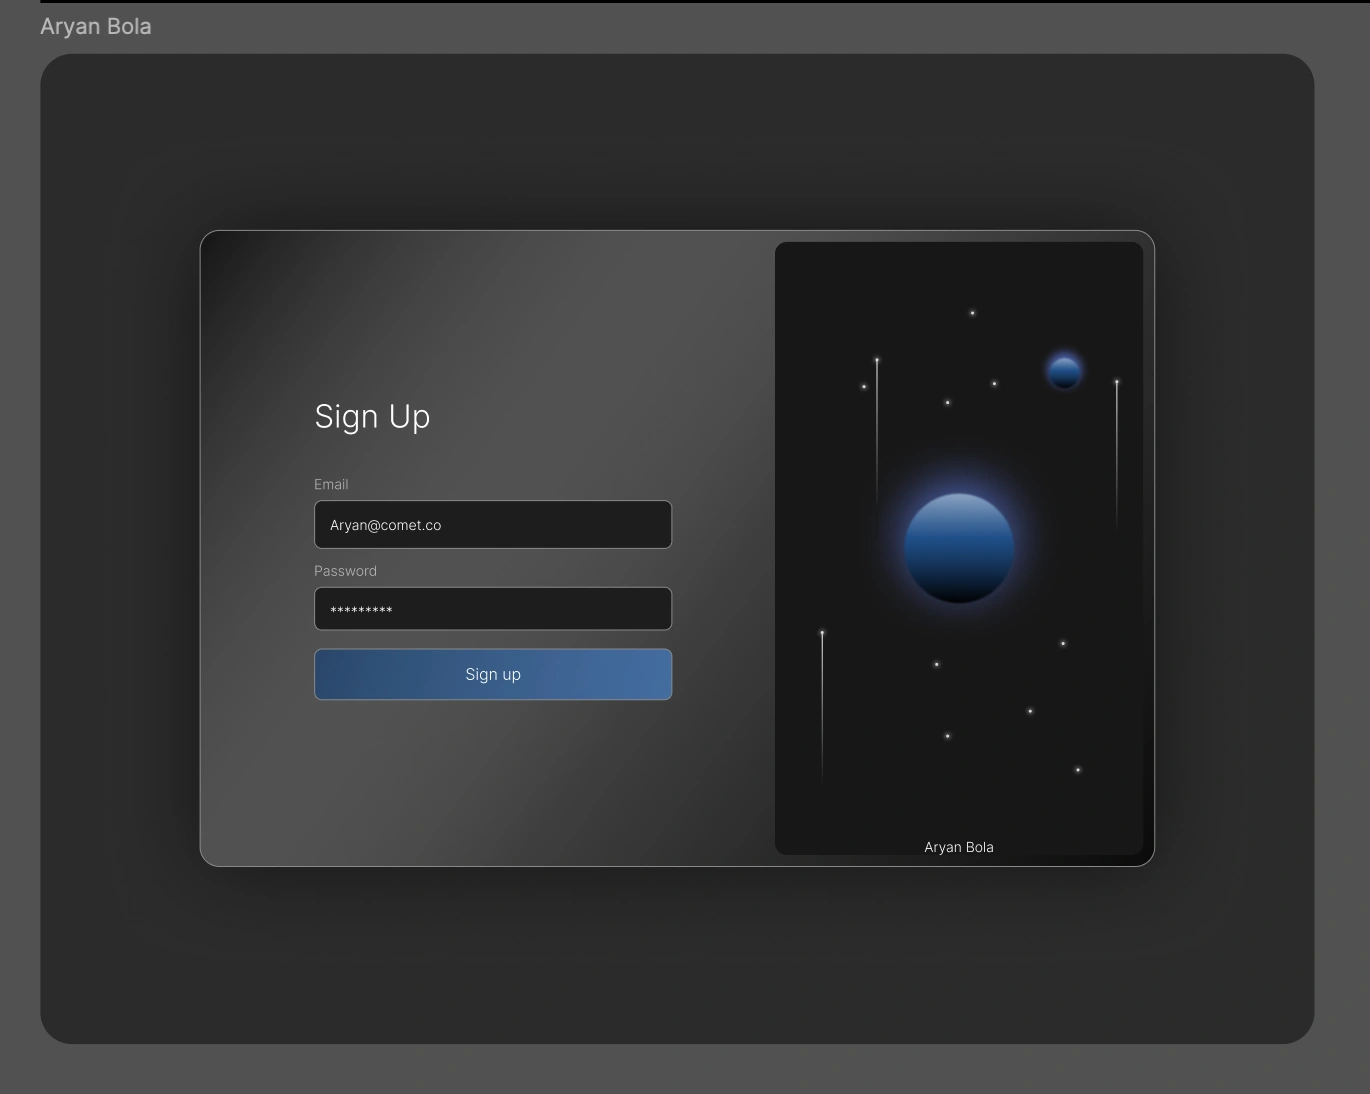1370x1094 pixels.
Task: Select the 'Sign Up' heading text
Action: click(x=372, y=416)
